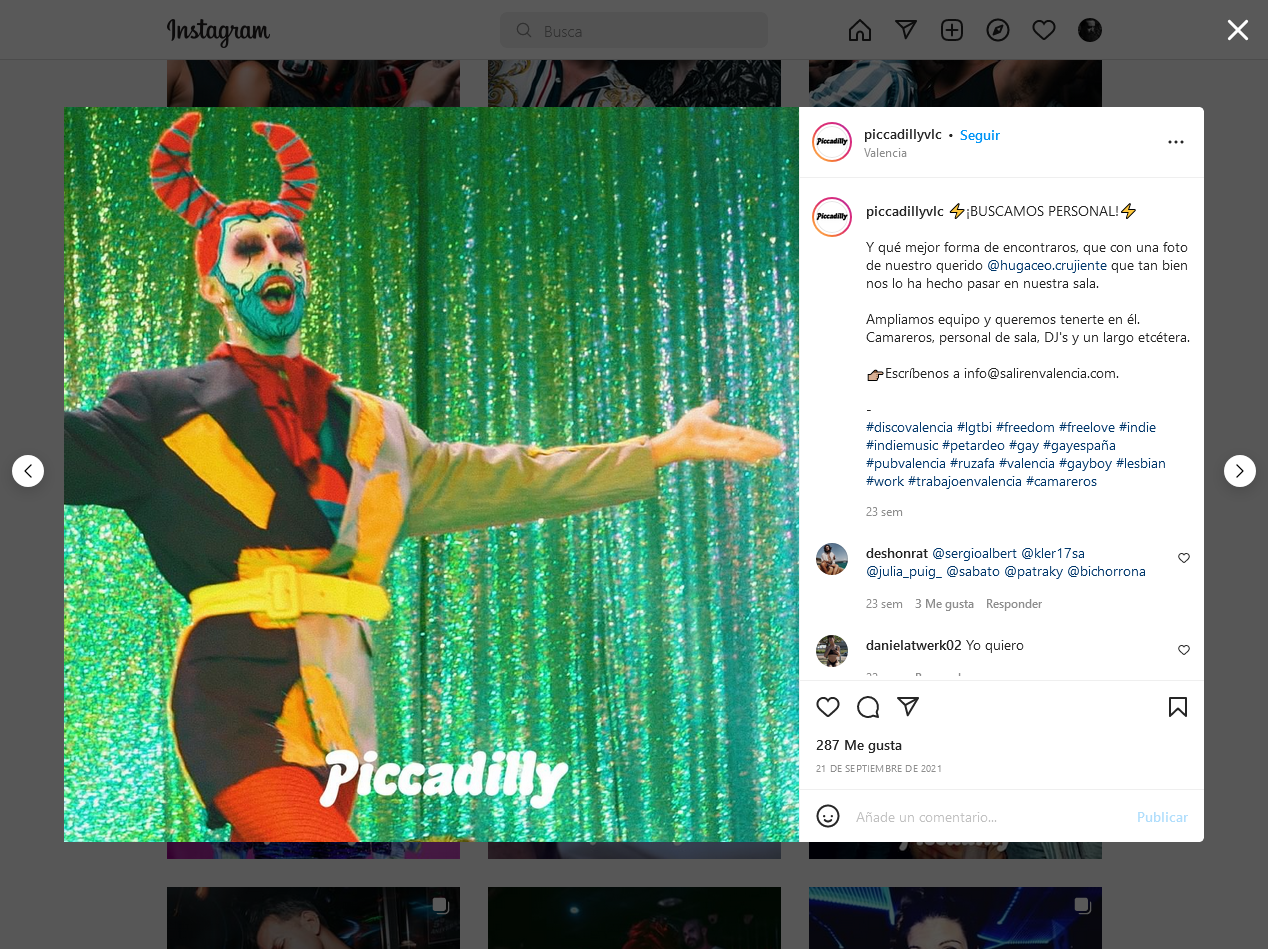The image size is (1268, 949).
Task: Like the post with the heart icon
Action: tap(828, 707)
